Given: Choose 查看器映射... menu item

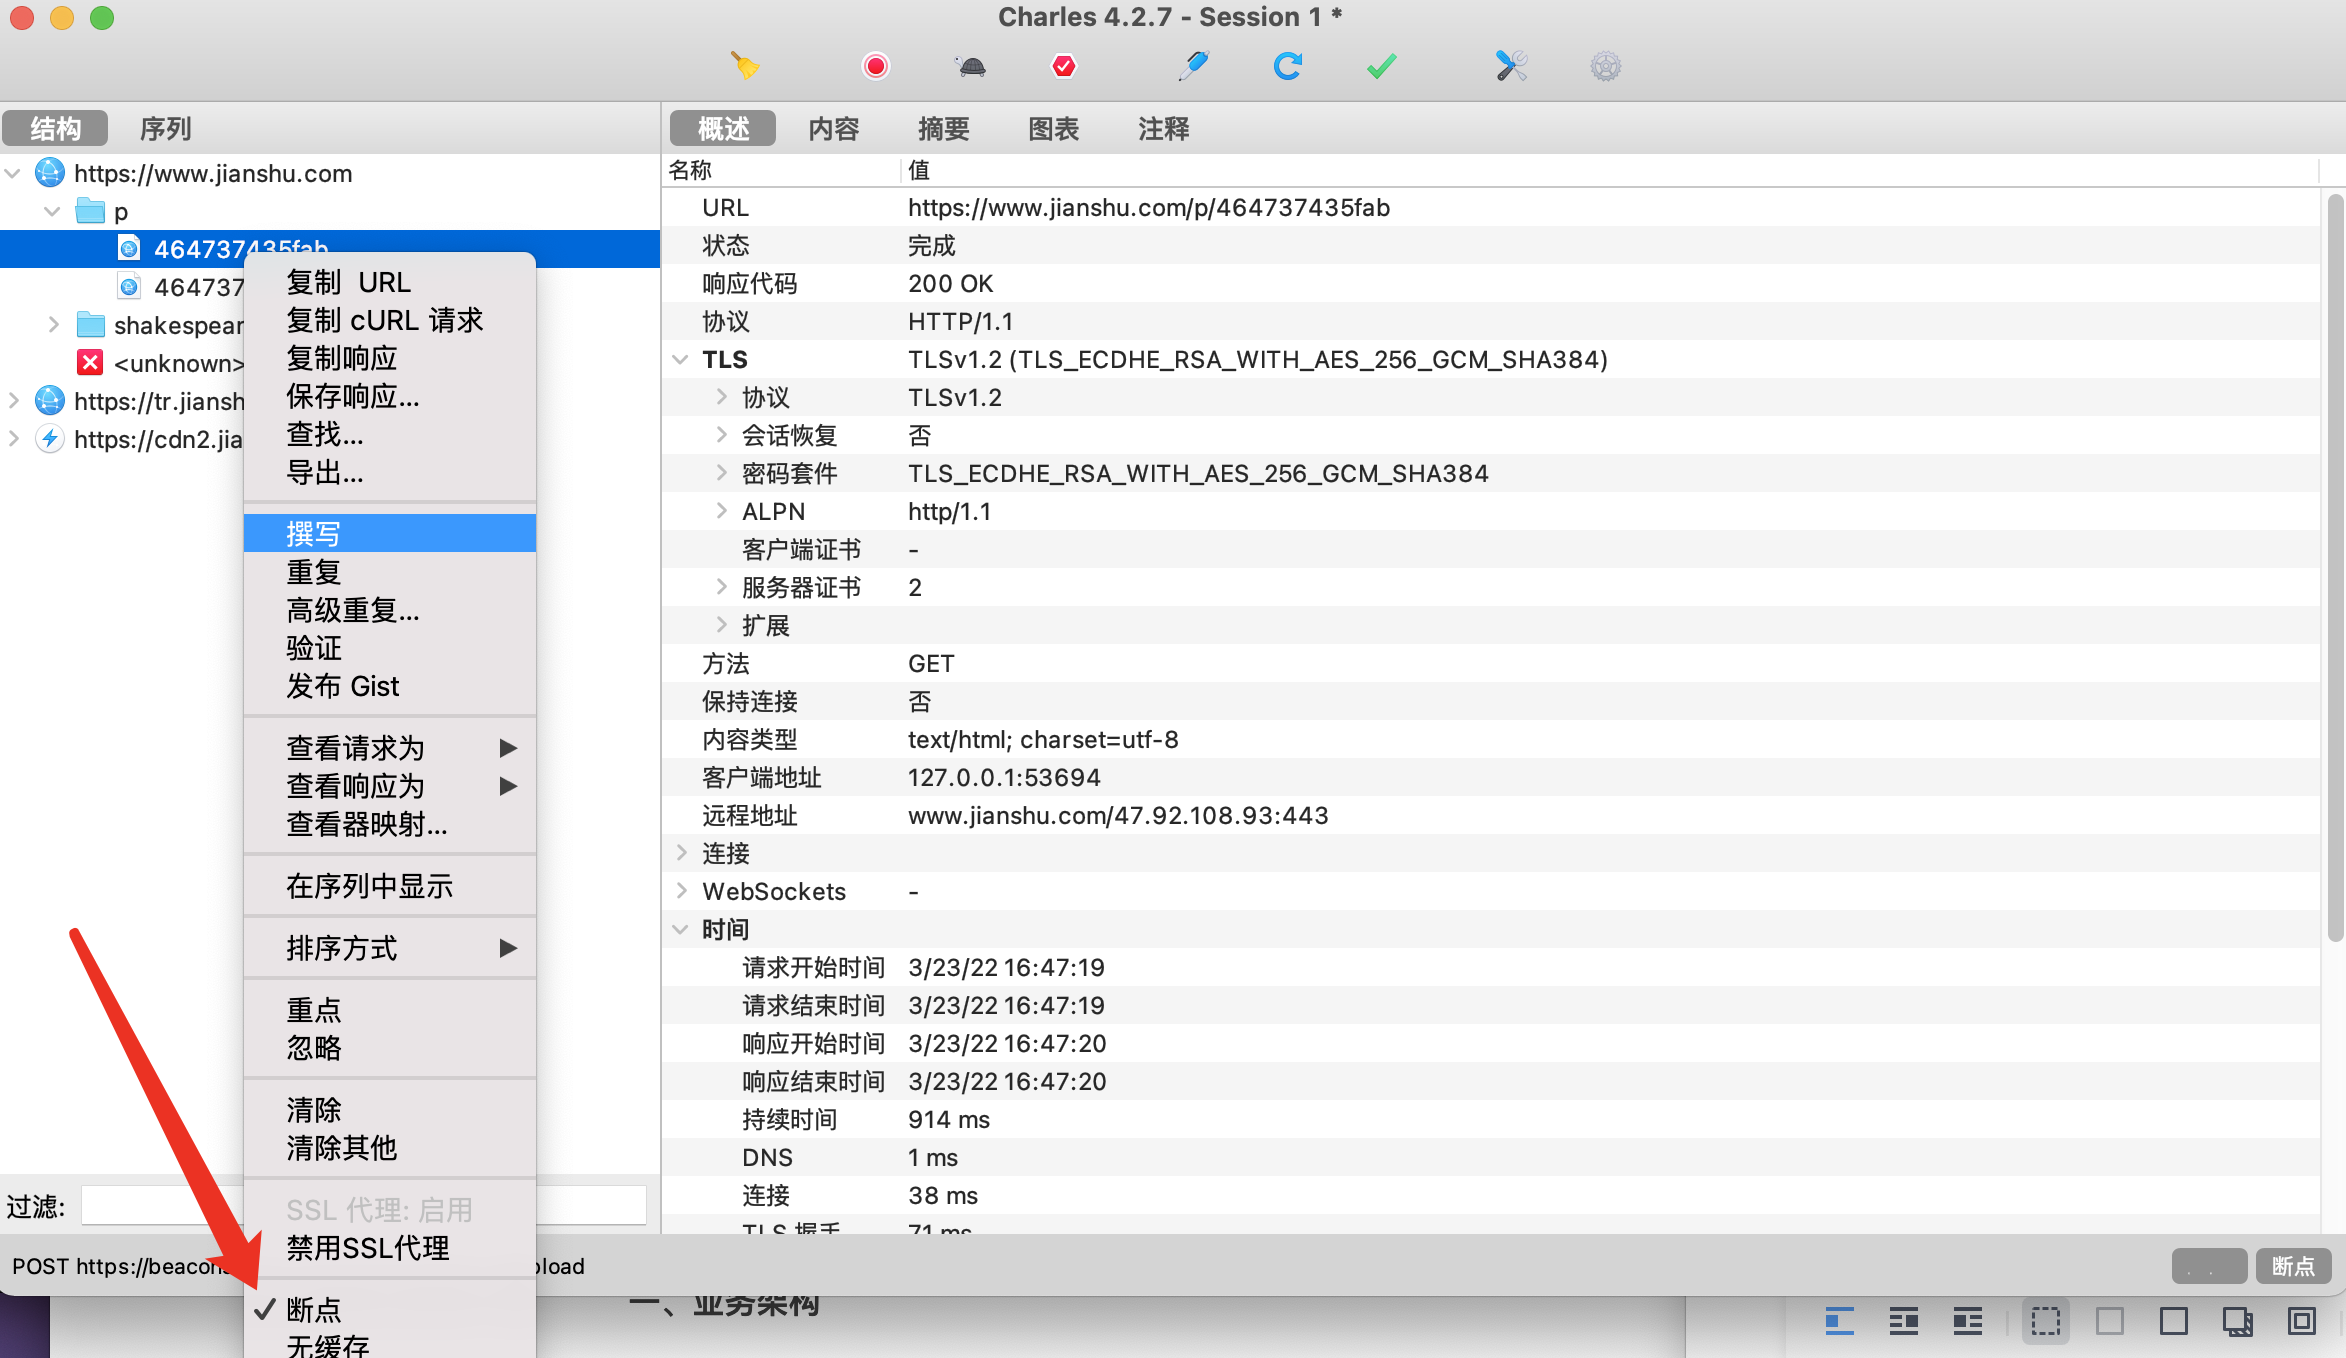Looking at the screenshot, I should coord(390,824).
